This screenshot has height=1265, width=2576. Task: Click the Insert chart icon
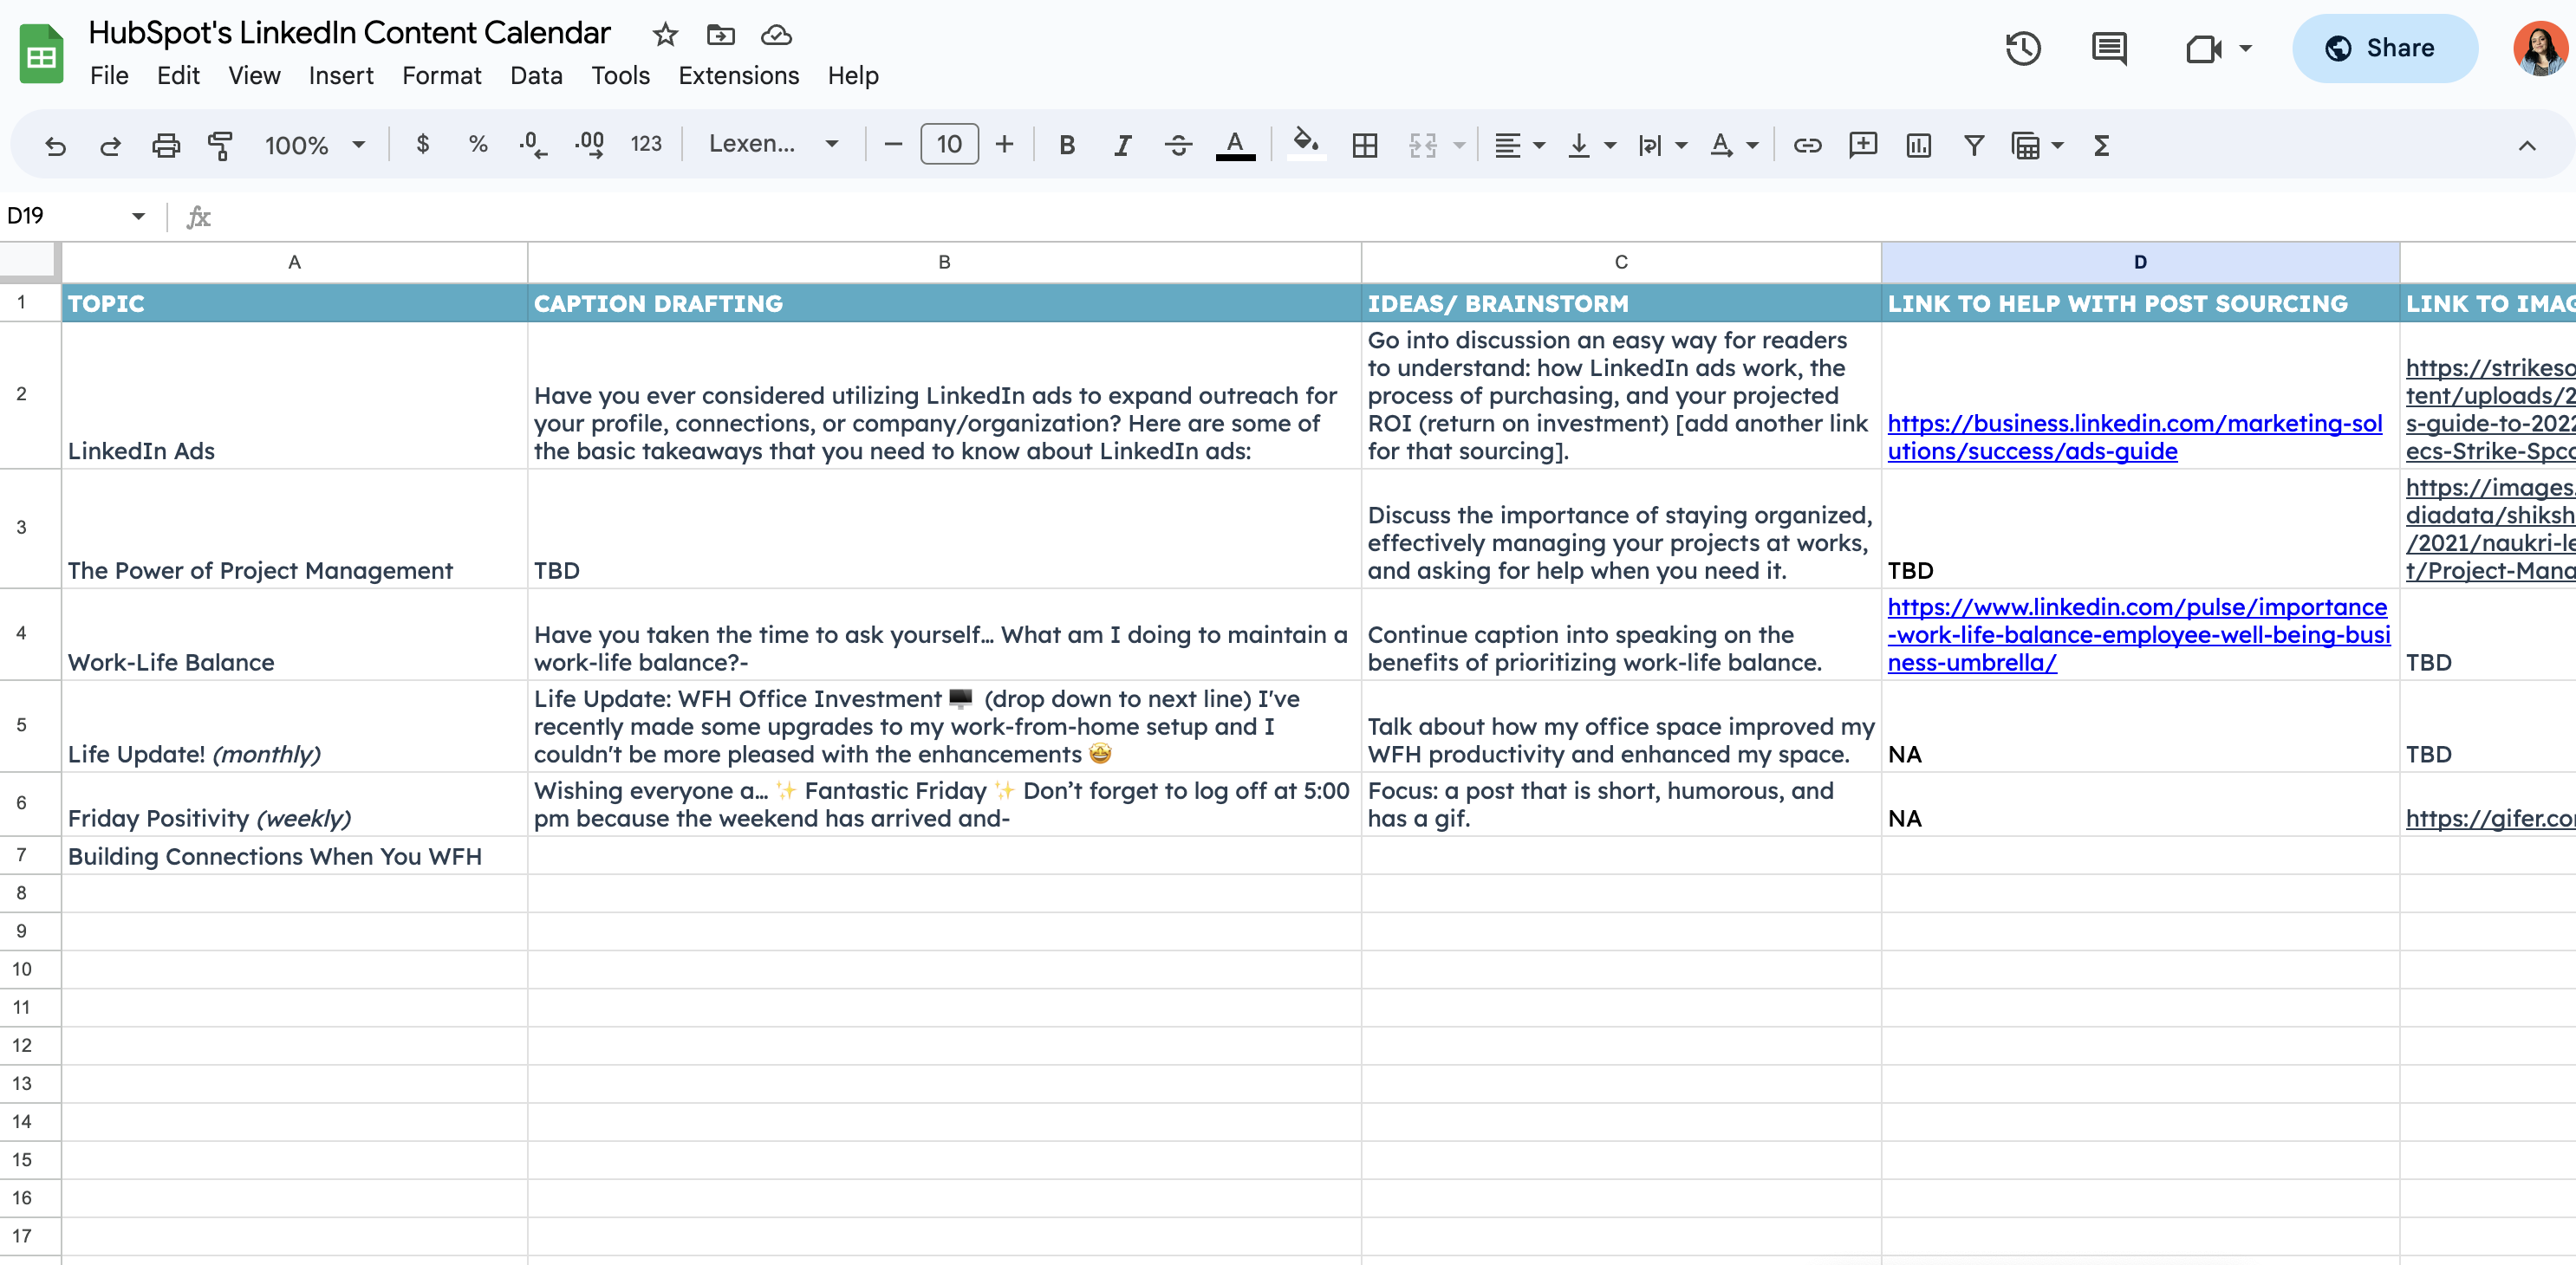(x=1918, y=146)
